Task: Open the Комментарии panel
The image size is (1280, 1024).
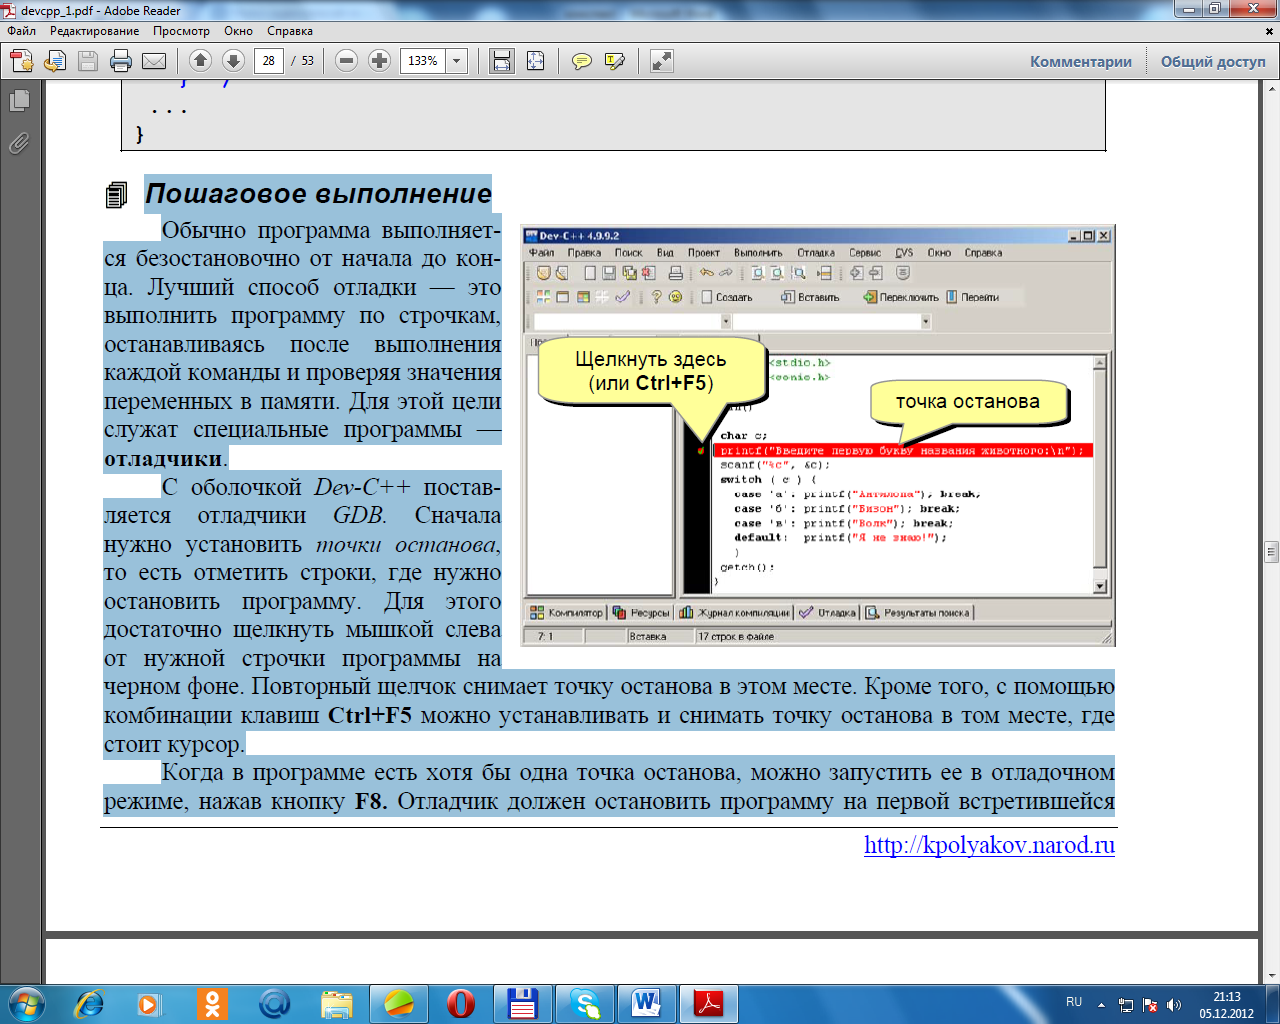Action: 1081,61
